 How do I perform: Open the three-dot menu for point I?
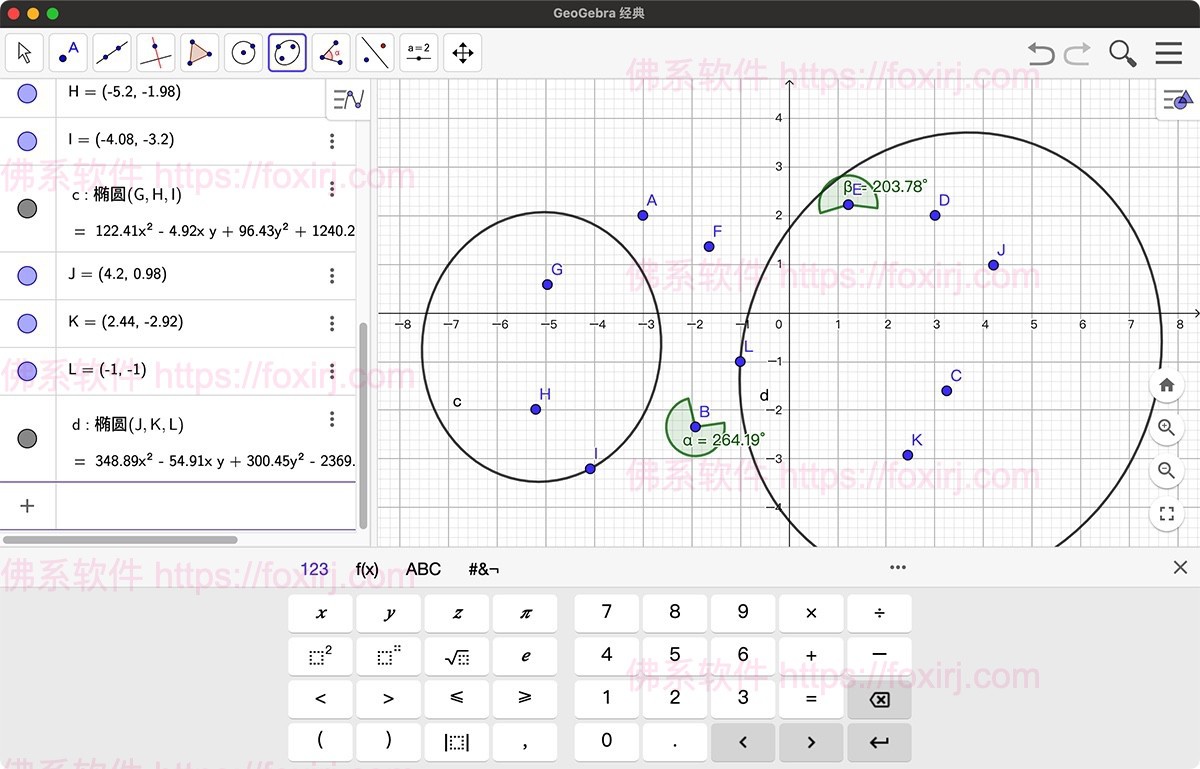coord(331,141)
